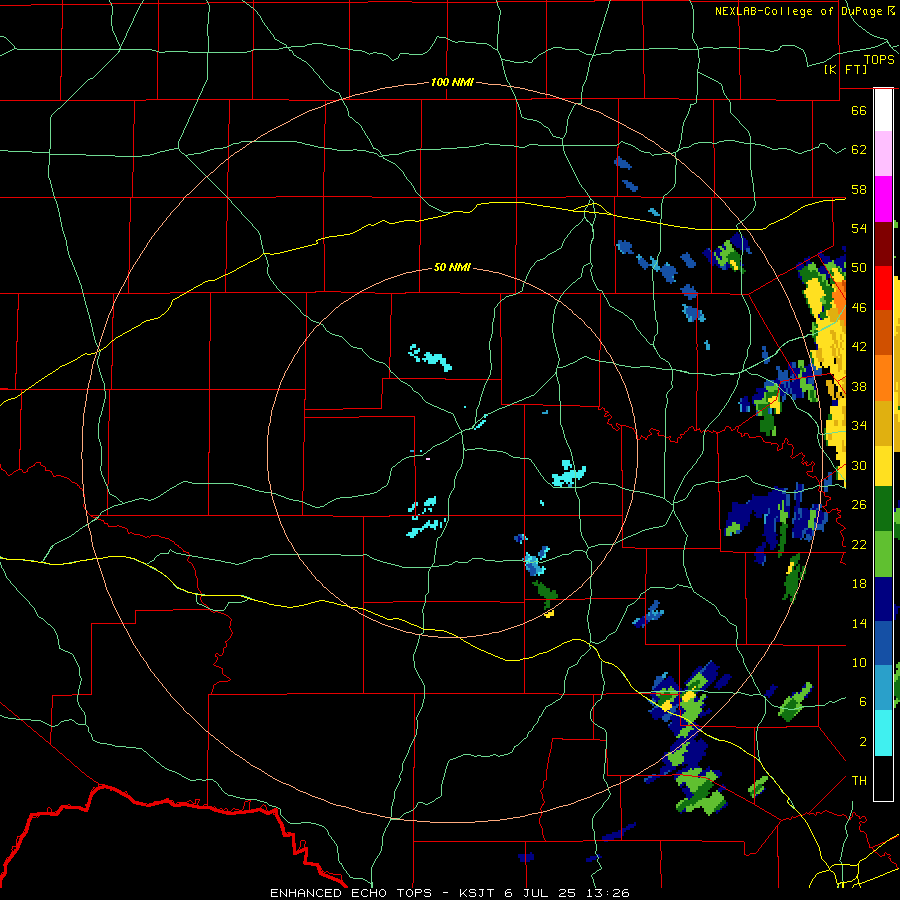Click the gold swatch beside 34

(883, 422)
